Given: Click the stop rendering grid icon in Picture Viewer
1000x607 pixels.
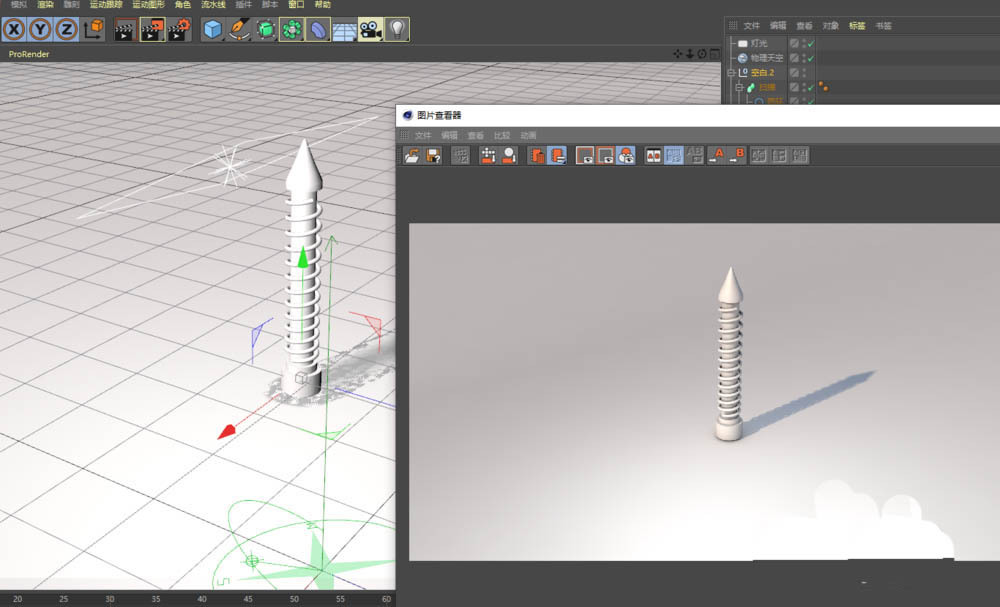Looking at the screenshot, I should pyautogui.click(x=460, y=156).
